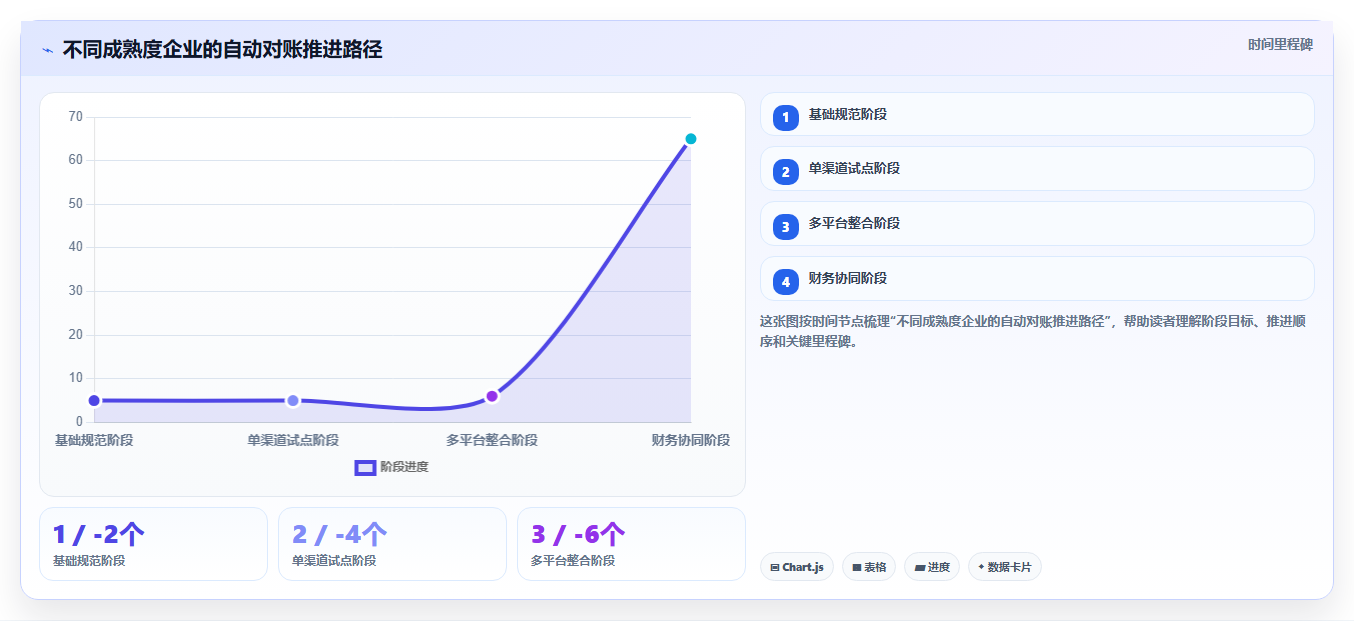Screen dimensions: 1354x621
Task: Click the y-axis value 50
Action: 76,204
